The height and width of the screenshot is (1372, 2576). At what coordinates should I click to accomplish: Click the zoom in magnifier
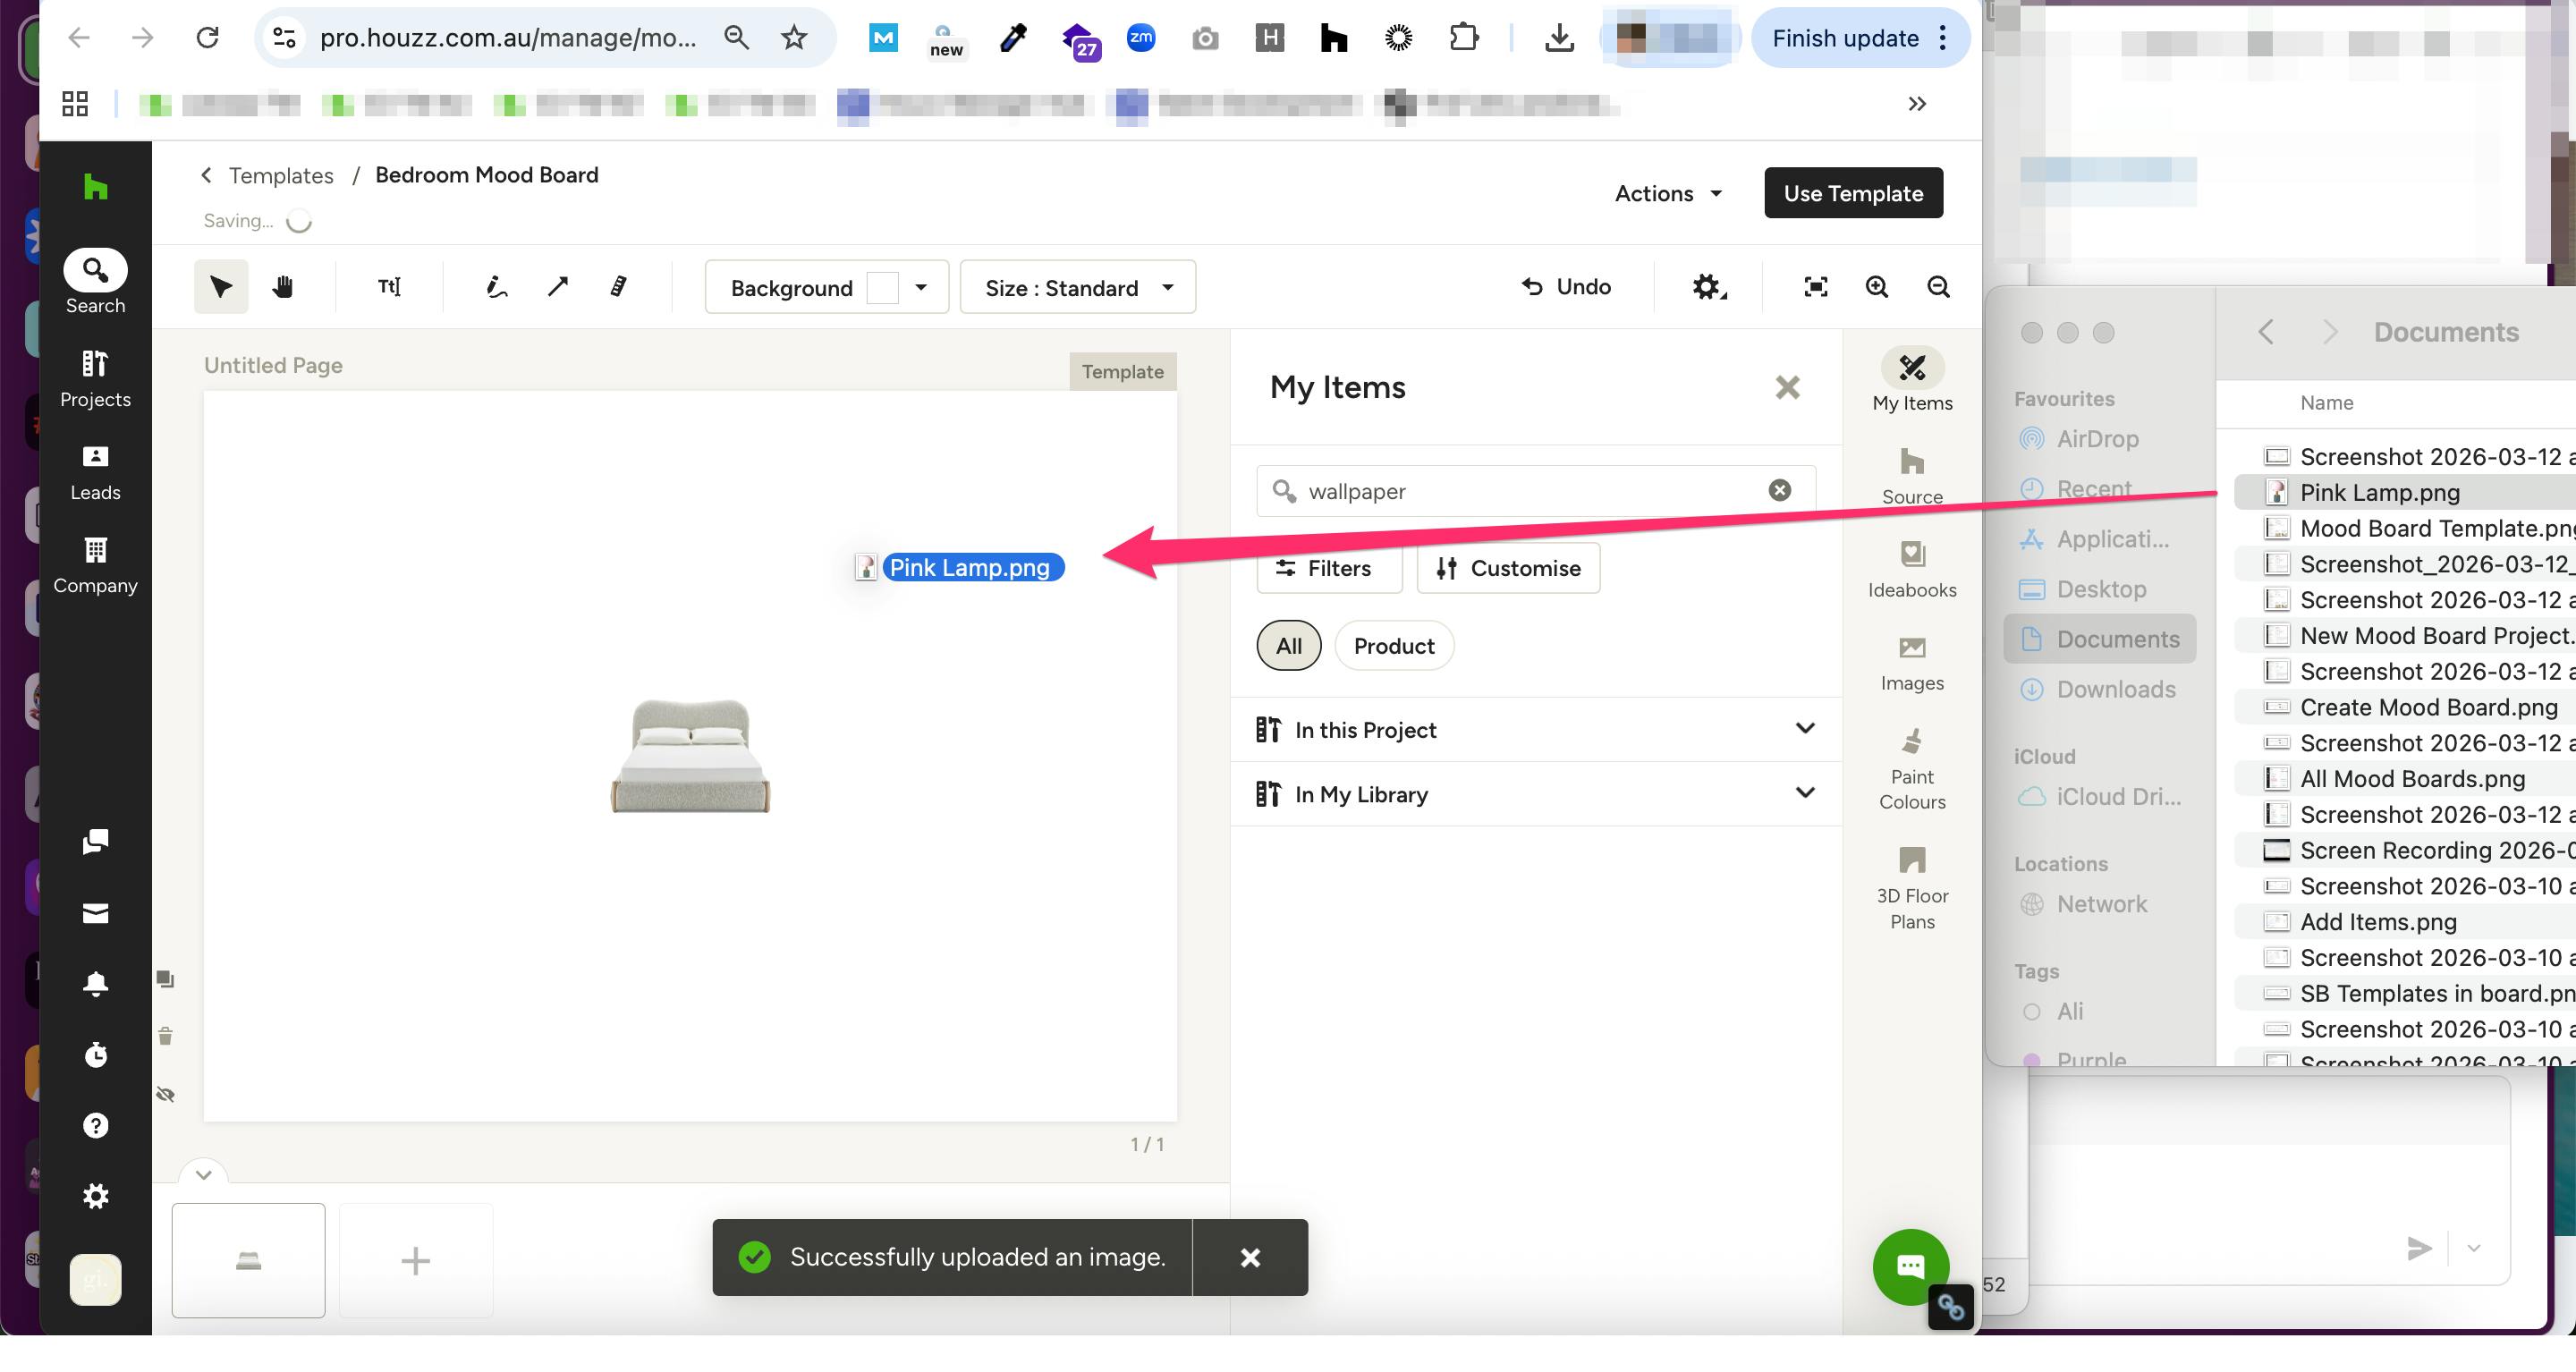tap(1877, 287)
